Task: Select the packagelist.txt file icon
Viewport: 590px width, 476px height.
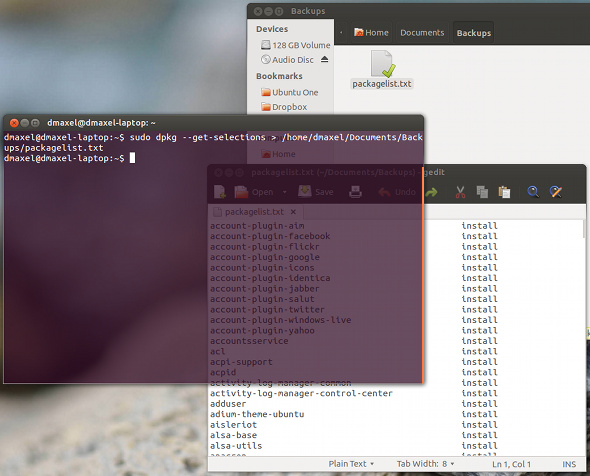Action: coord(382,65)
